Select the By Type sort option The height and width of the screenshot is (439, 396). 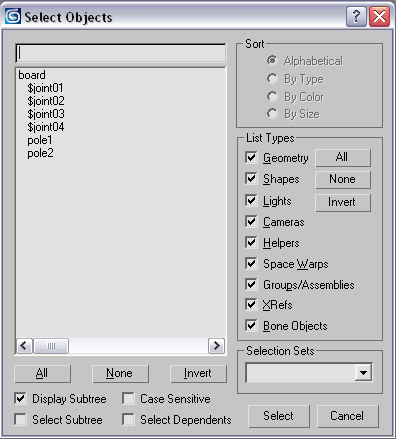(272, 79)
